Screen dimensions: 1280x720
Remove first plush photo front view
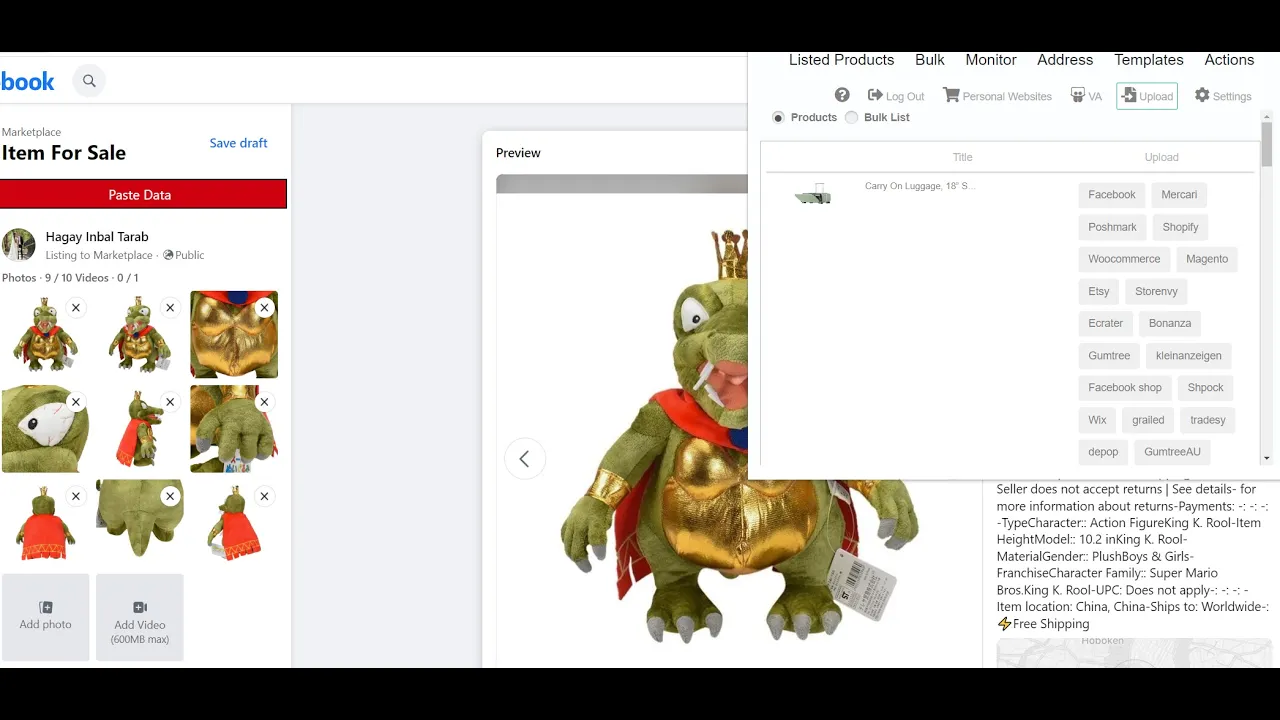76,308
